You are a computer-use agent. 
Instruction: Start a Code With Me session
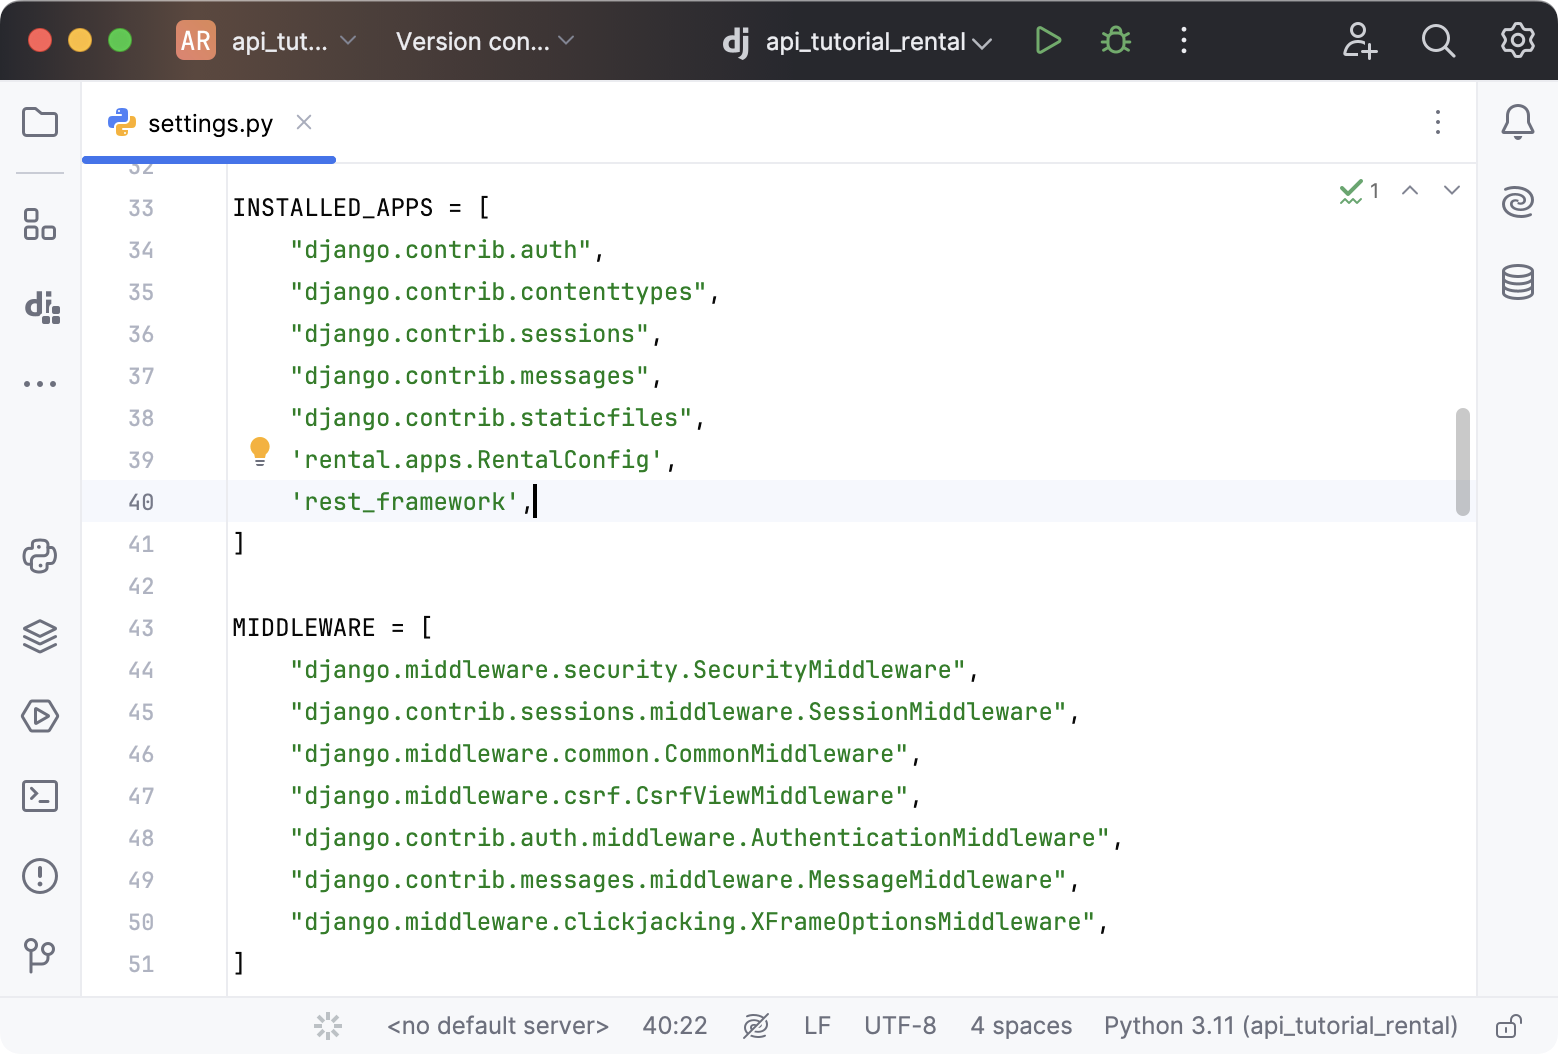coord(1360,41)
